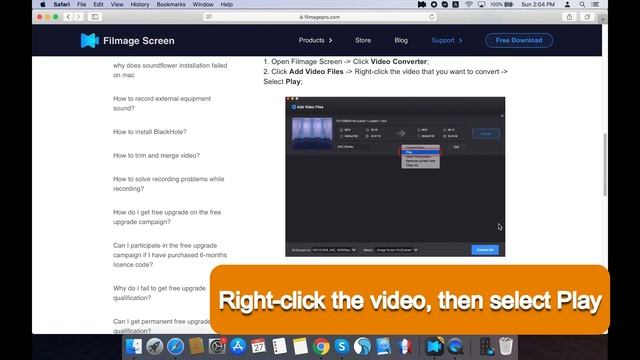Open 'How to trim and merge video?'
640x360 pixels.
pyautogui.click(x=156, y=156)
